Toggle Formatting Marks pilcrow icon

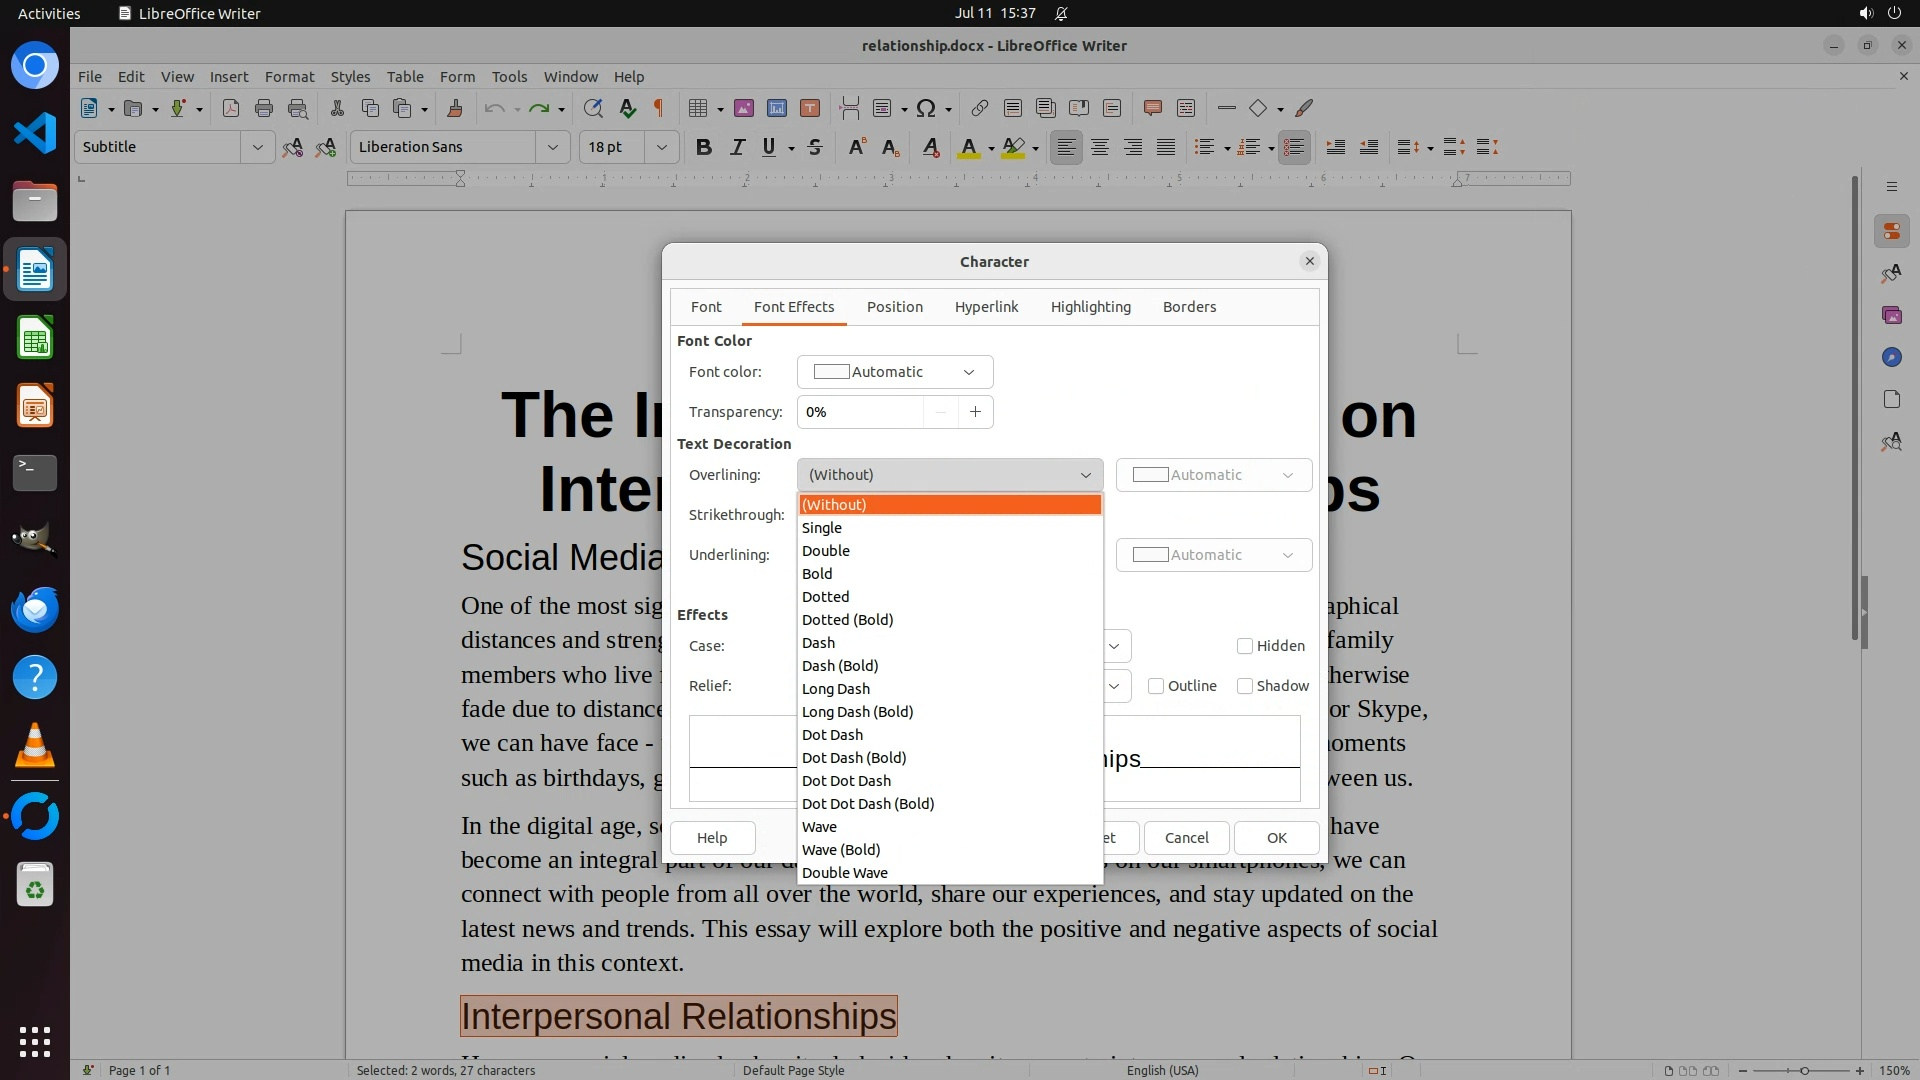(659, 108)
